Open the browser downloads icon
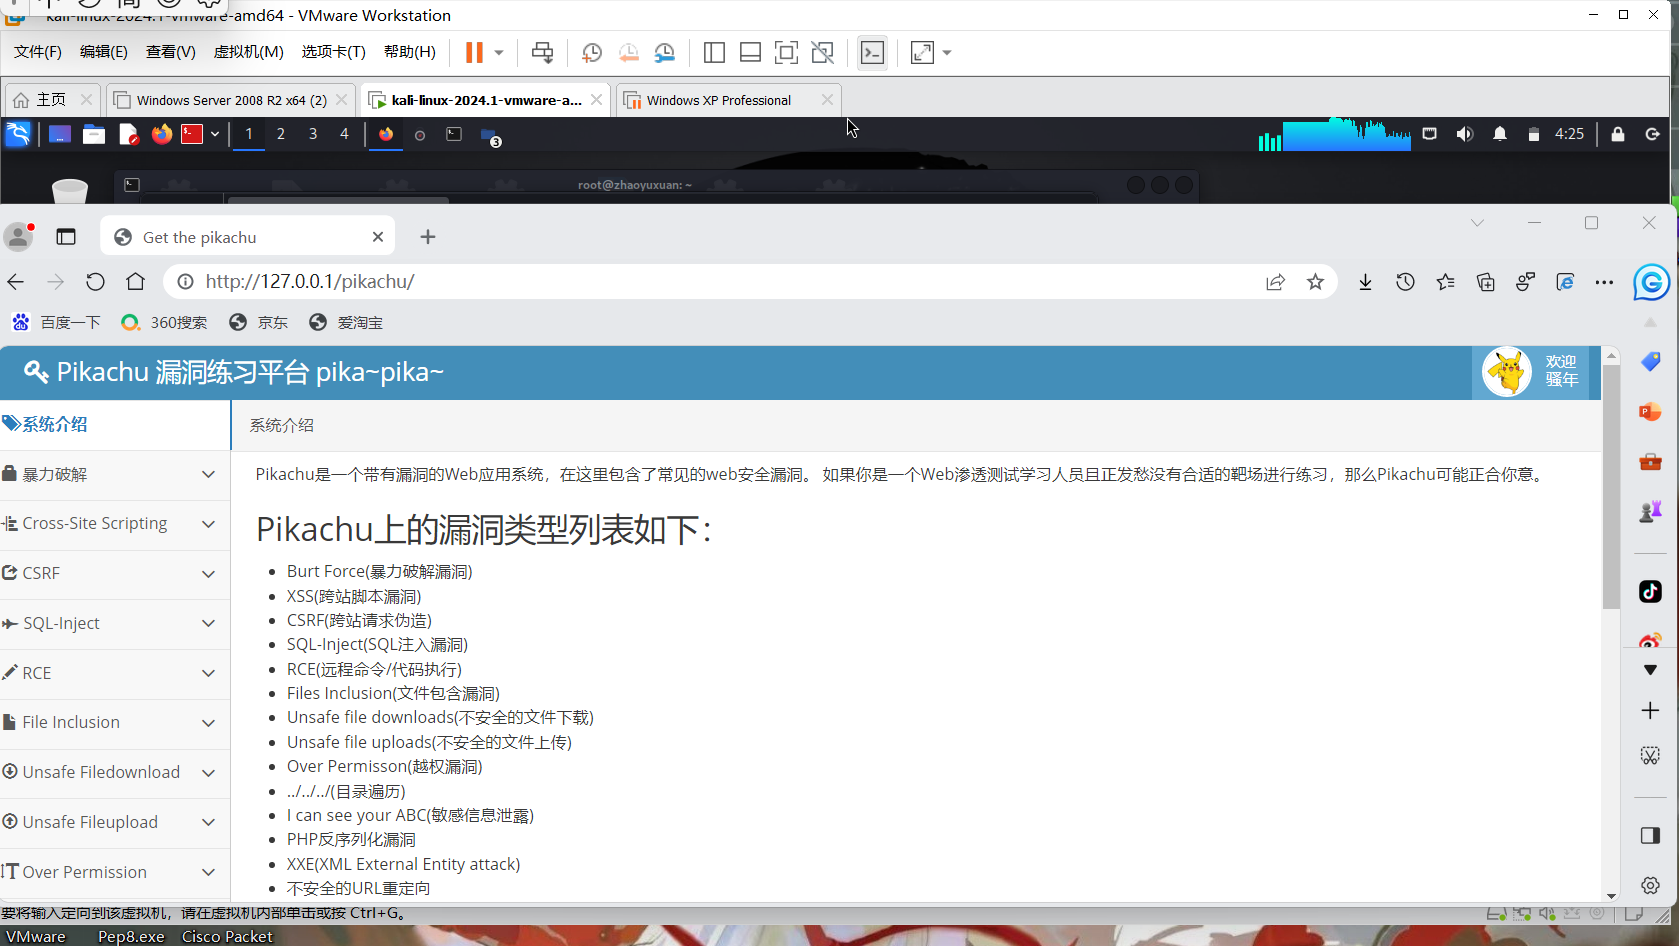Image resolution: width=1679 pixels, height=946 pixels. [x=1365, y=282]
